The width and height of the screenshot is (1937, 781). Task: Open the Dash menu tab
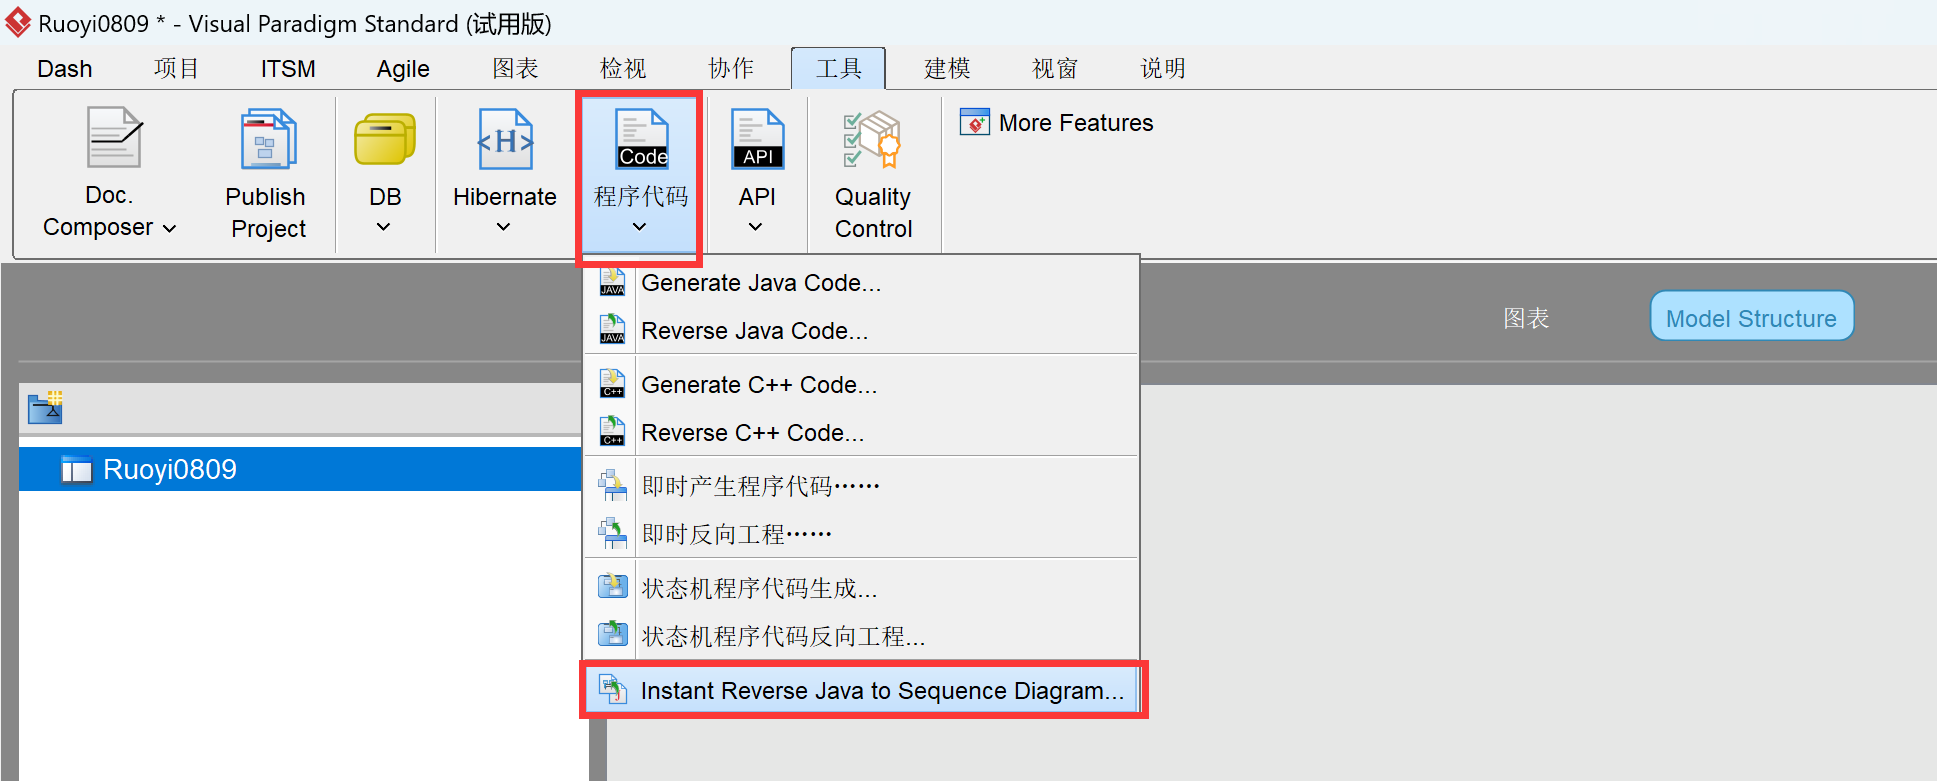click(65, 69)
